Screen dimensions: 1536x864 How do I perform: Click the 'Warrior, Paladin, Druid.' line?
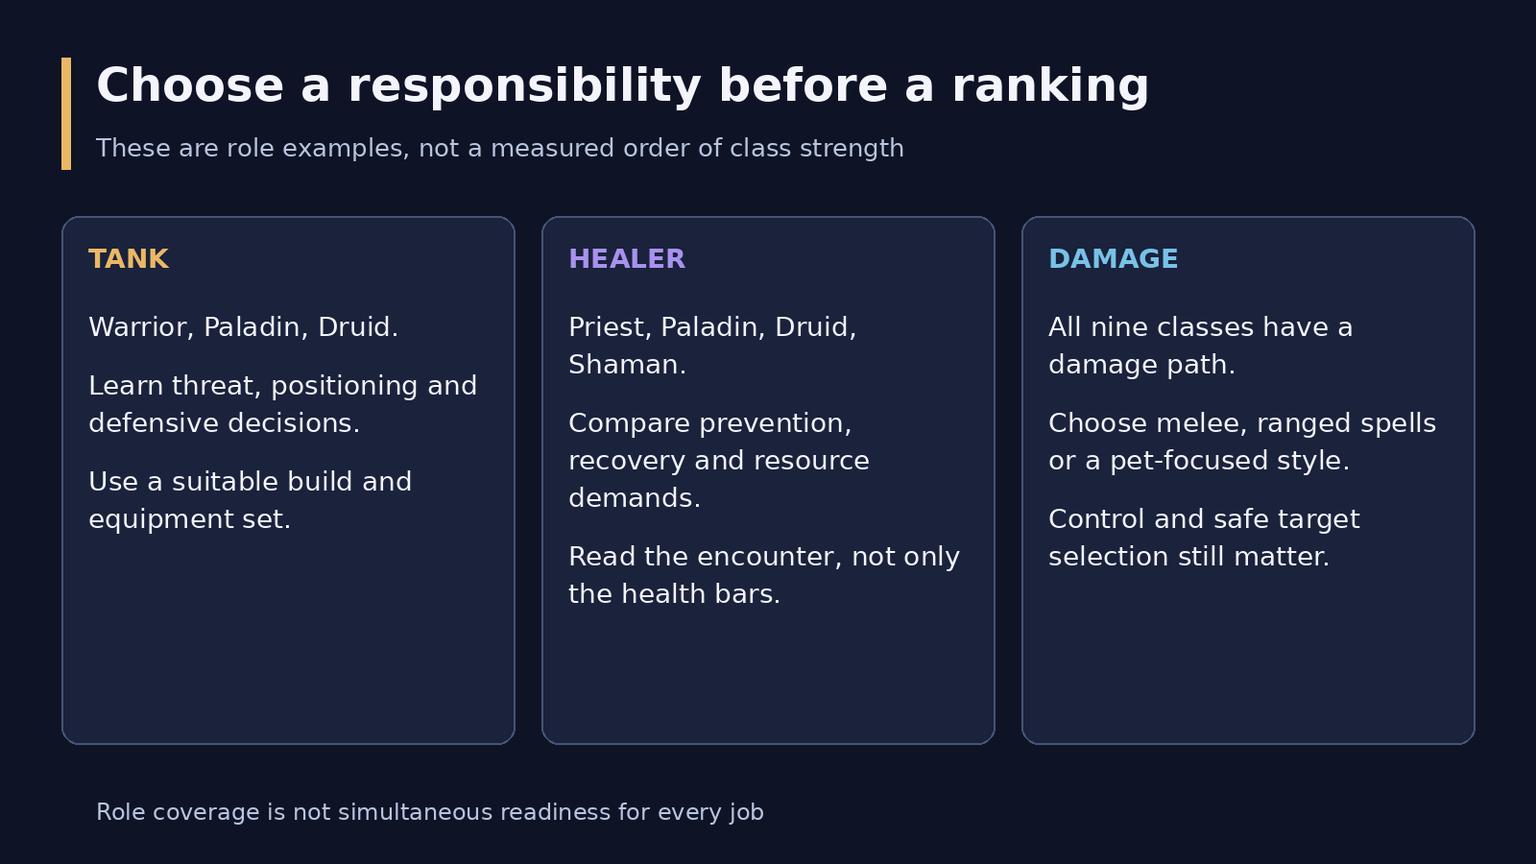pyautogui.click(x=243, y=328)
